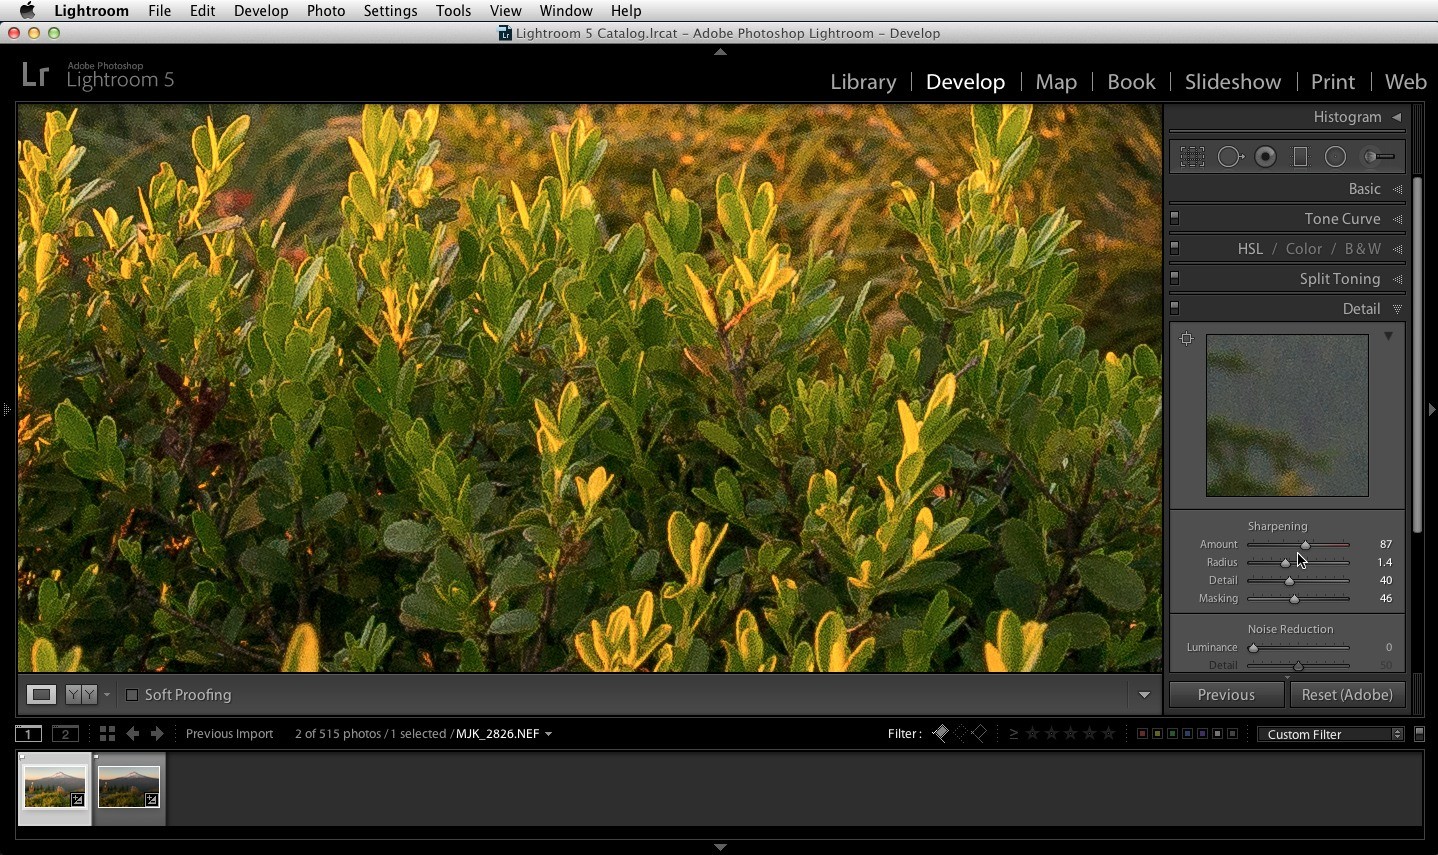This screenshot has height=855, width=1438.
Task: Select the Crop Overlay tool
Action: [1192, 157]
